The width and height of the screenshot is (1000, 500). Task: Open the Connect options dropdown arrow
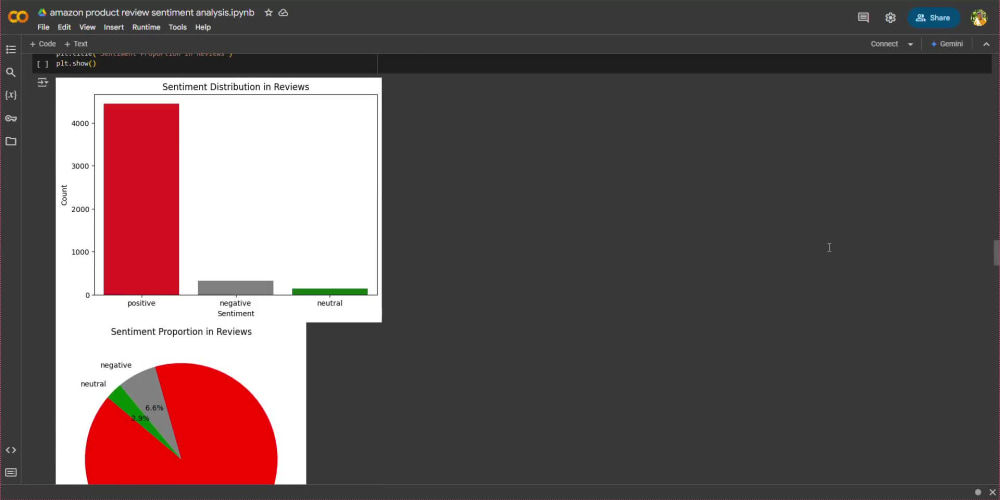[x=910, y=44]
